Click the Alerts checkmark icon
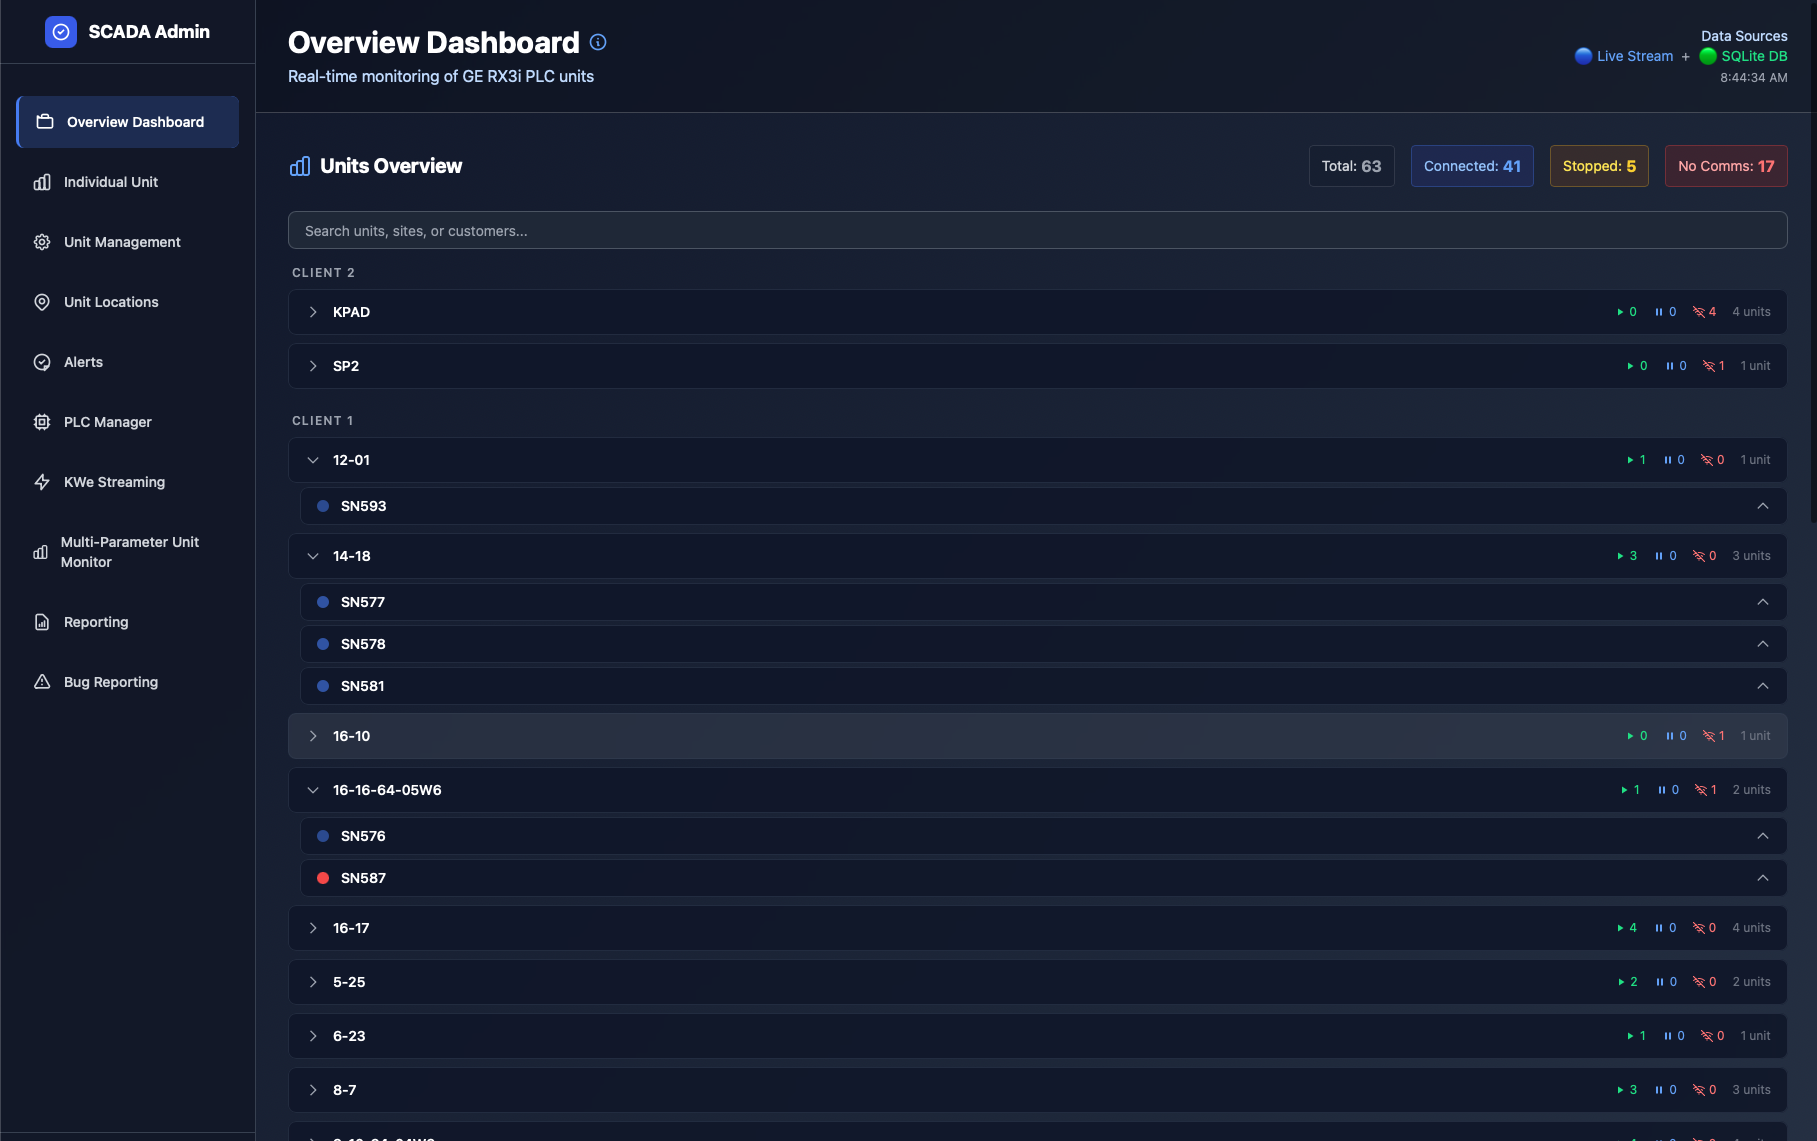This screenshot has width=1817, height=1141. (x=42, y=362)
